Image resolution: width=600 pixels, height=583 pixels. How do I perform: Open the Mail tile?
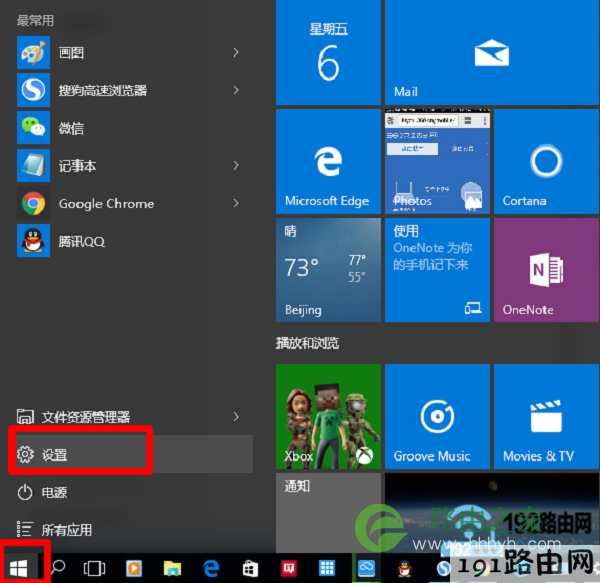(492, 52)
